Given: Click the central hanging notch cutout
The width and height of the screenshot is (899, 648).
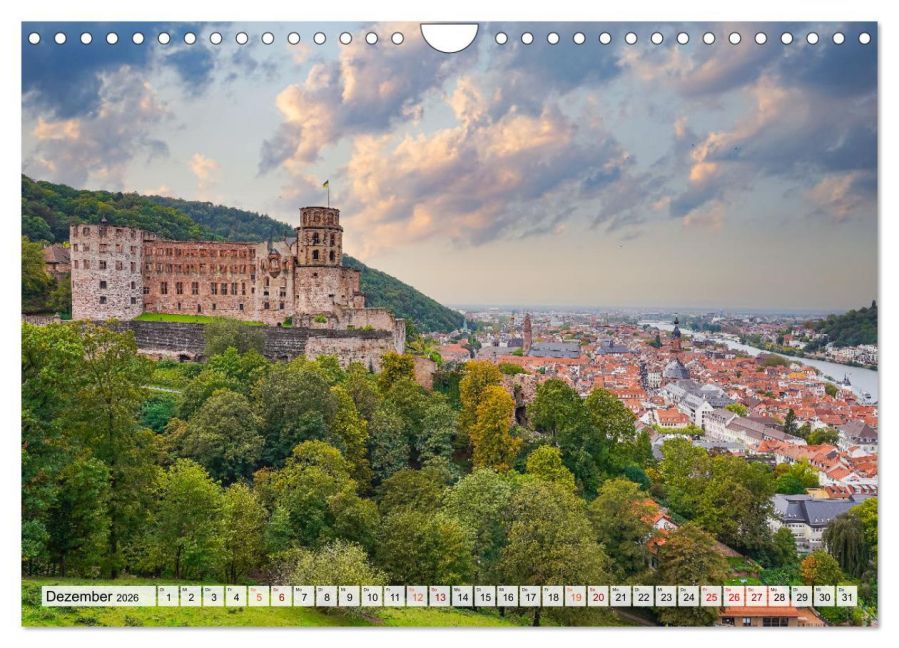Looking at the screenshot, I should pyautogui.click(x=449, y=36).
